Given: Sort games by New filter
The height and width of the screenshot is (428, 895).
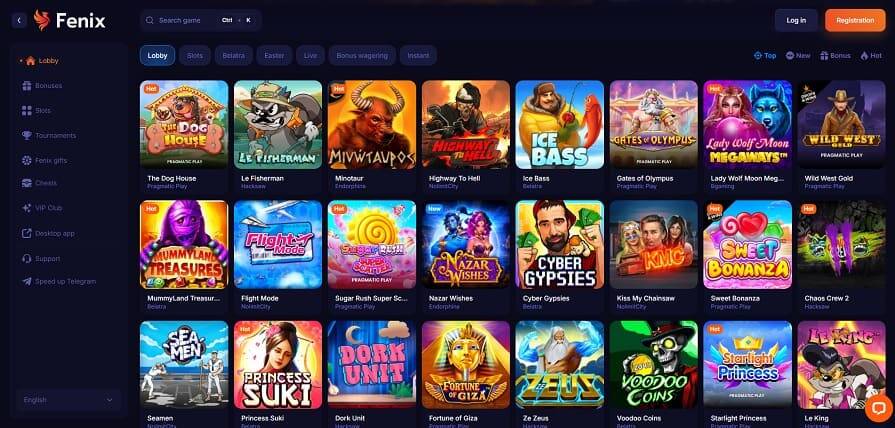Looking at the screenshot, I should [x=798, y=55].
